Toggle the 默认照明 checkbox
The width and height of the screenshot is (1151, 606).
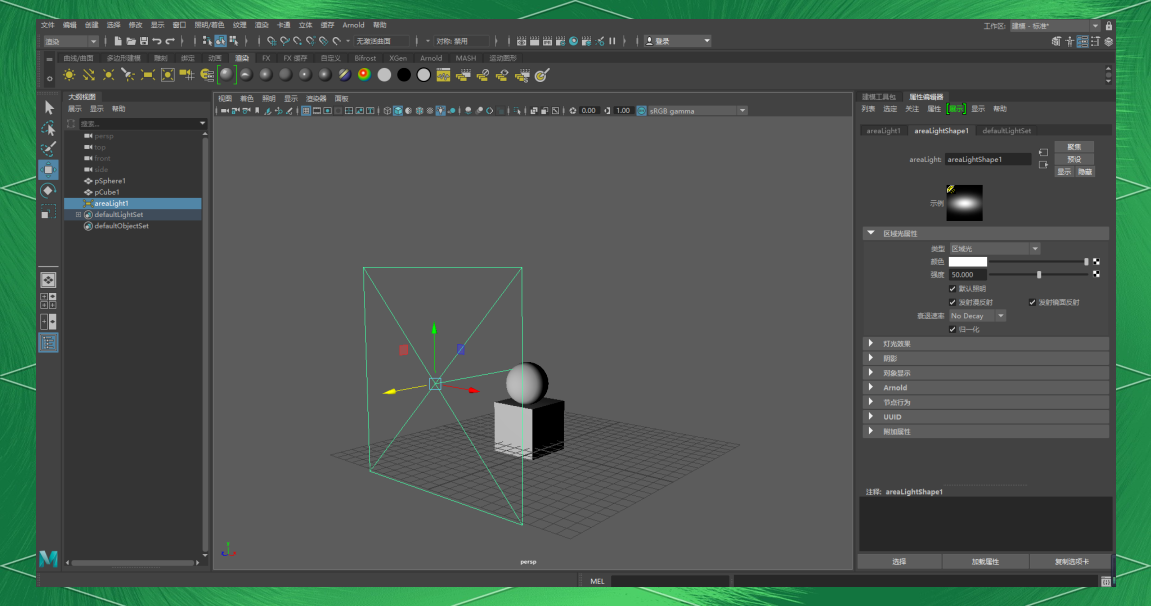click(953, 289)
